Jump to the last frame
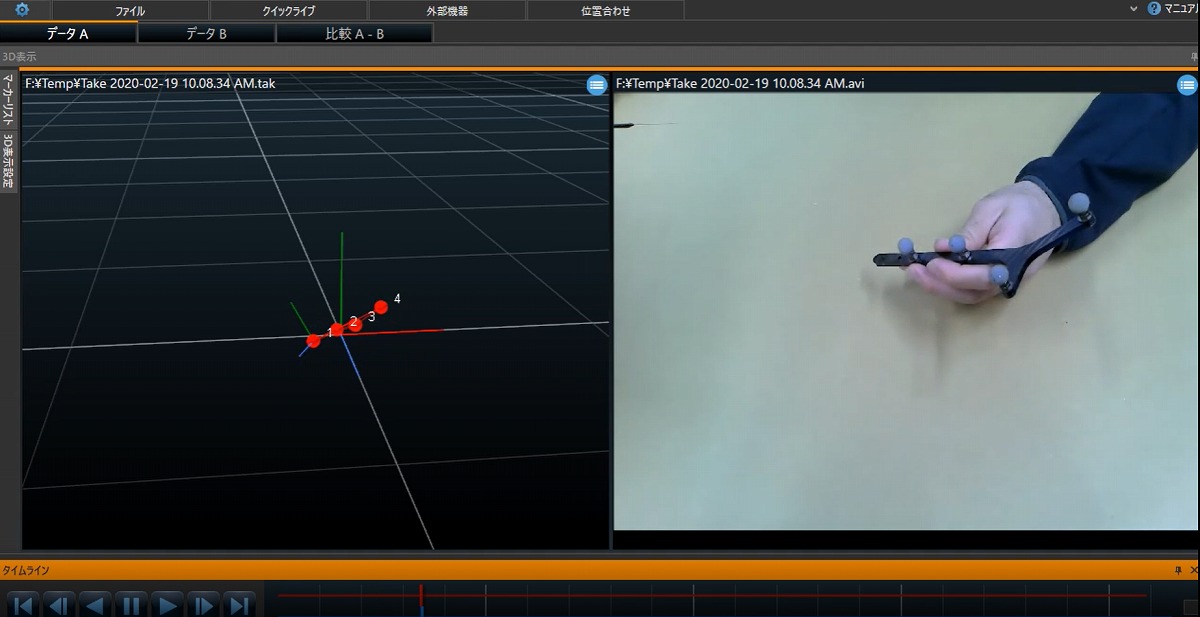Image resolution: width=1200 pixels, height=617 pixels. pyautogui.click(x=238, y=604)
